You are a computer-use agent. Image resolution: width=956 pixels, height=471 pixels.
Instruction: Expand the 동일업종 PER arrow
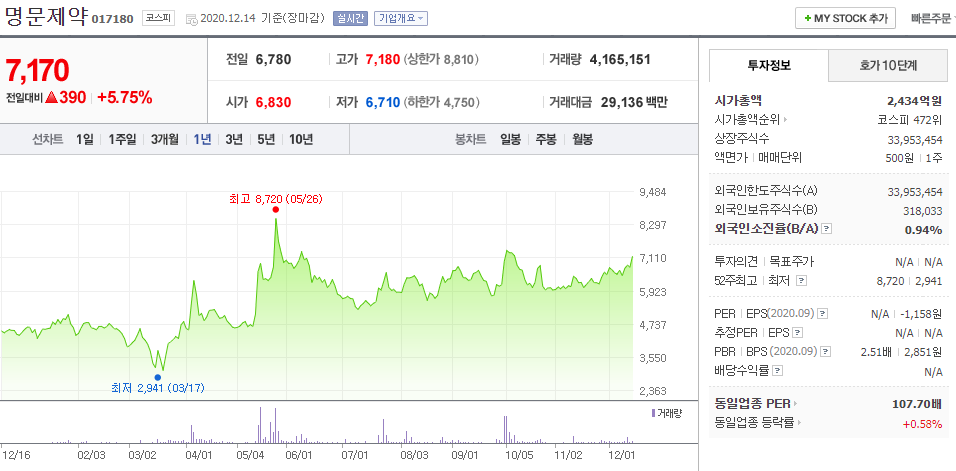click(796, 403)
